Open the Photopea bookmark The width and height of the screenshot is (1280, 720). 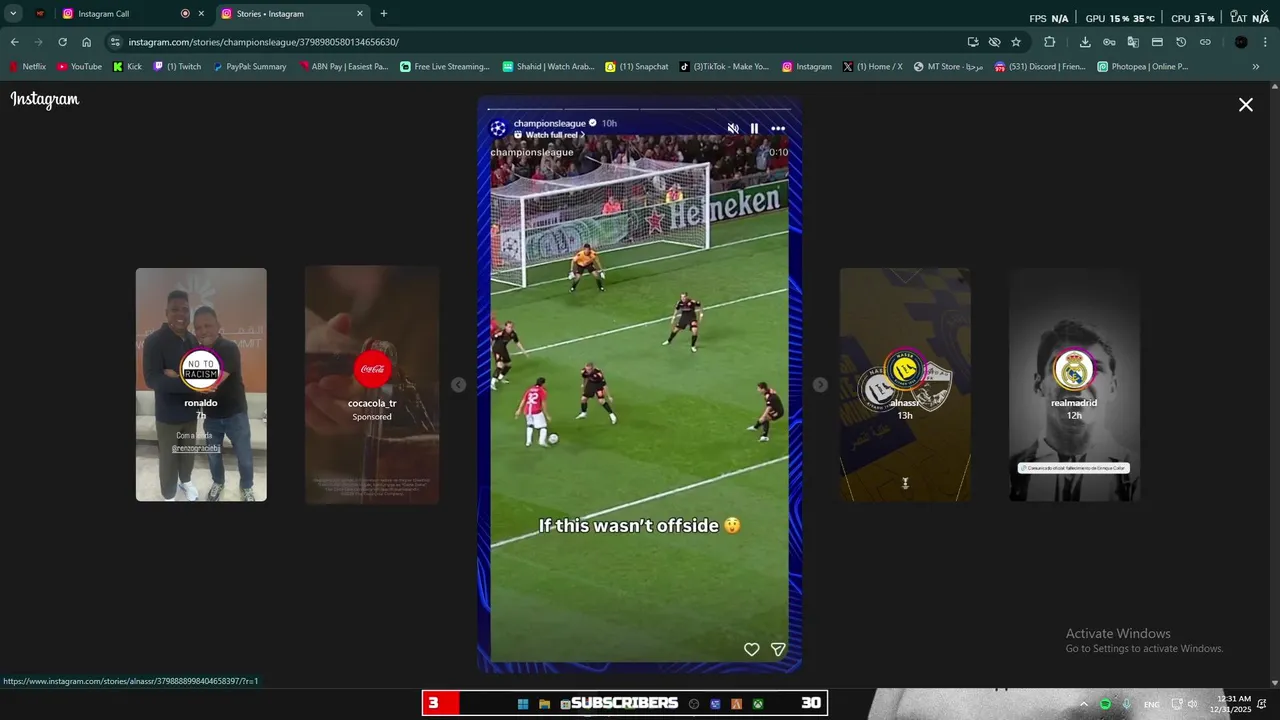coord(1143,67)
